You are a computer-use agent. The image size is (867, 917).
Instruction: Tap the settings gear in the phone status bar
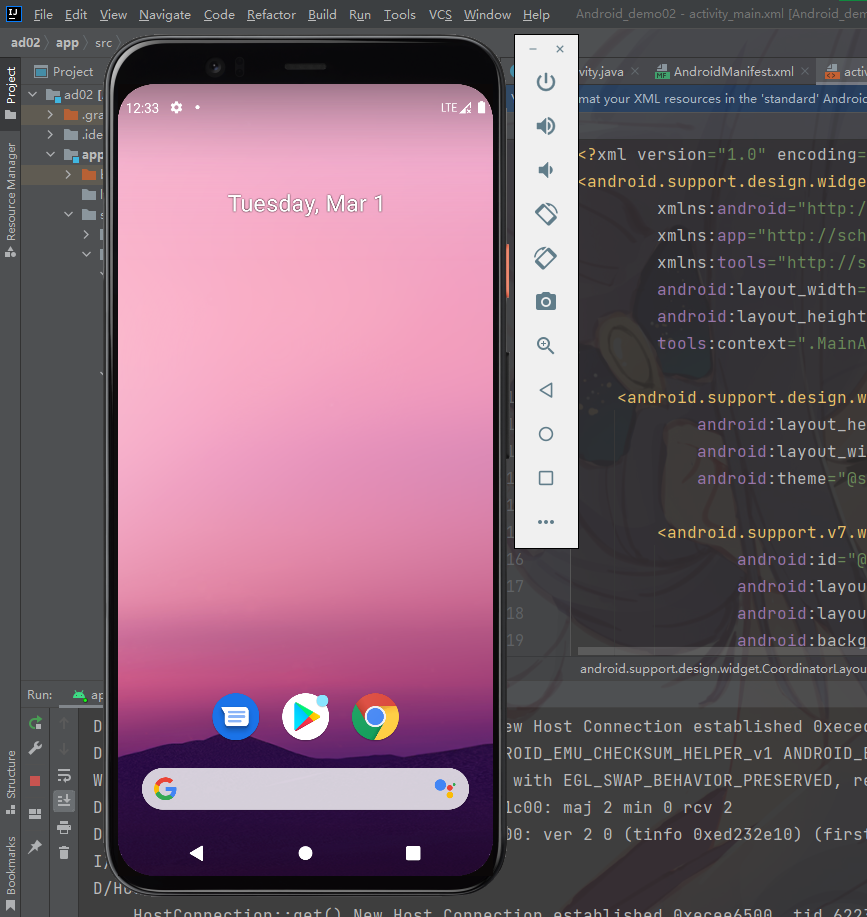pyautogui.click(x=176, y=108)
